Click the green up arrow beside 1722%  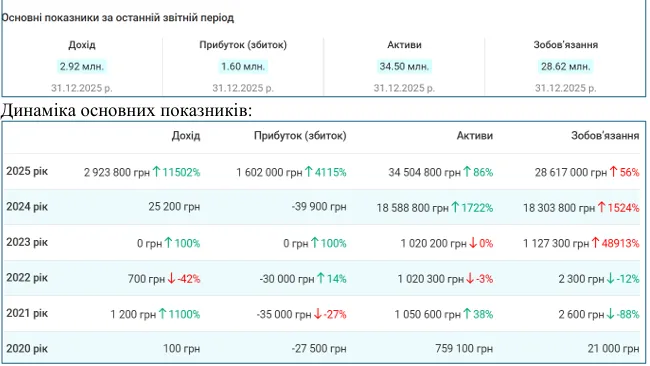click(455, 207)
